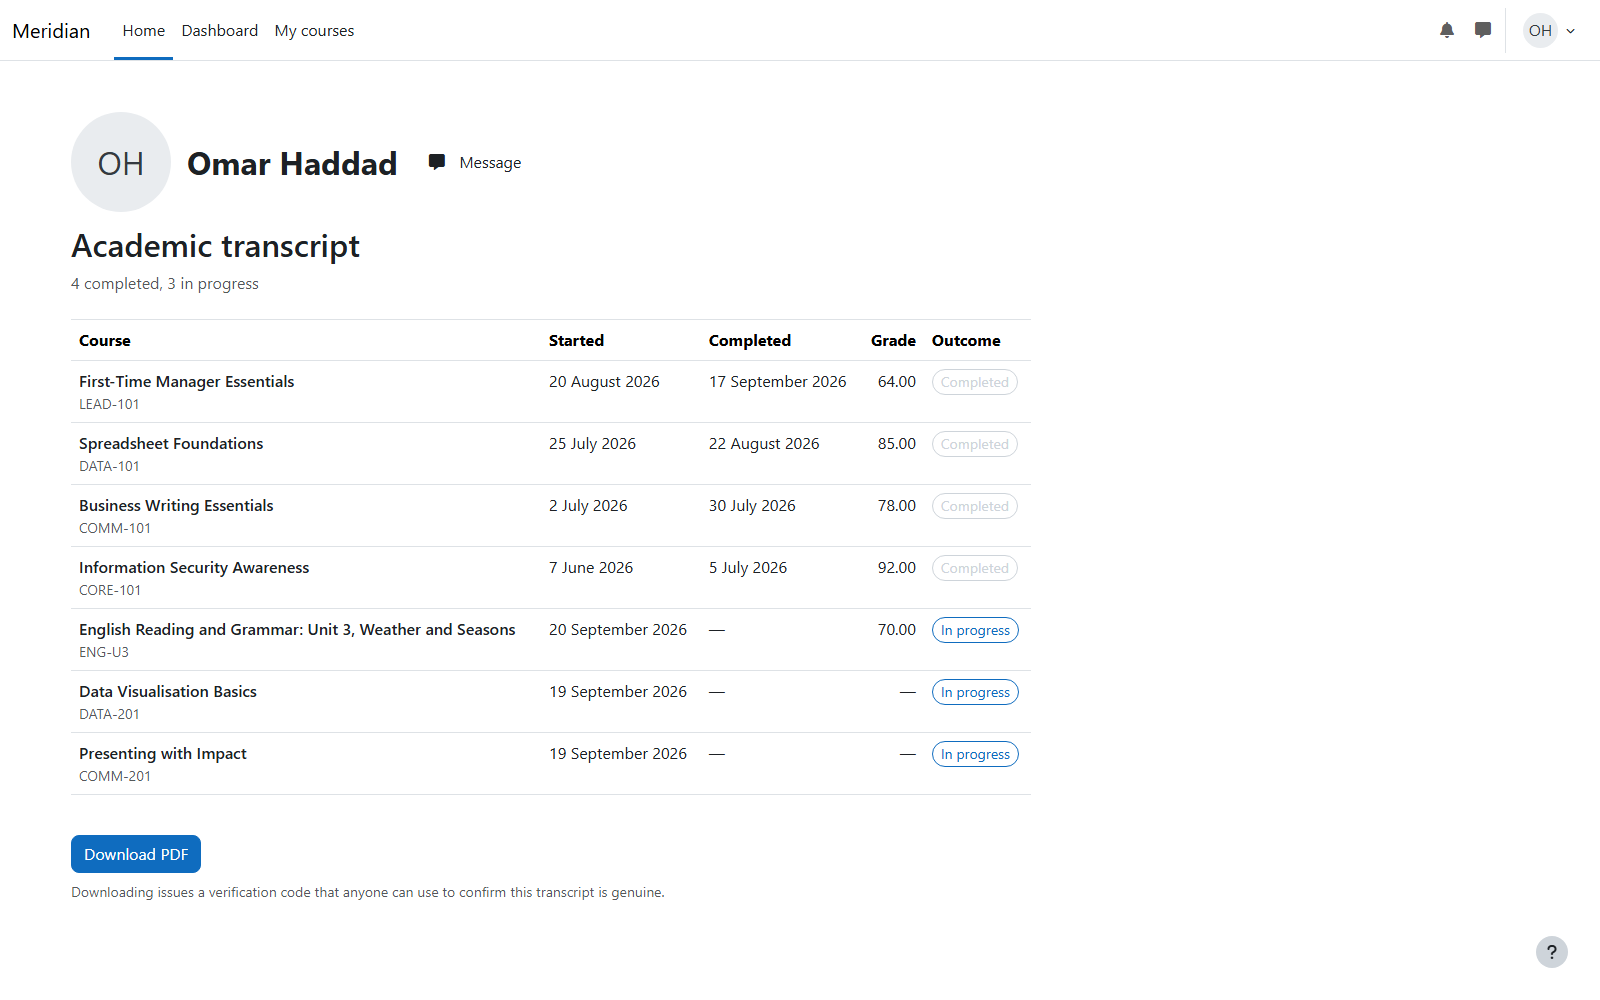Select the 64.00 grade value
Screen dimensions: 1600x1000
(897, 382)
